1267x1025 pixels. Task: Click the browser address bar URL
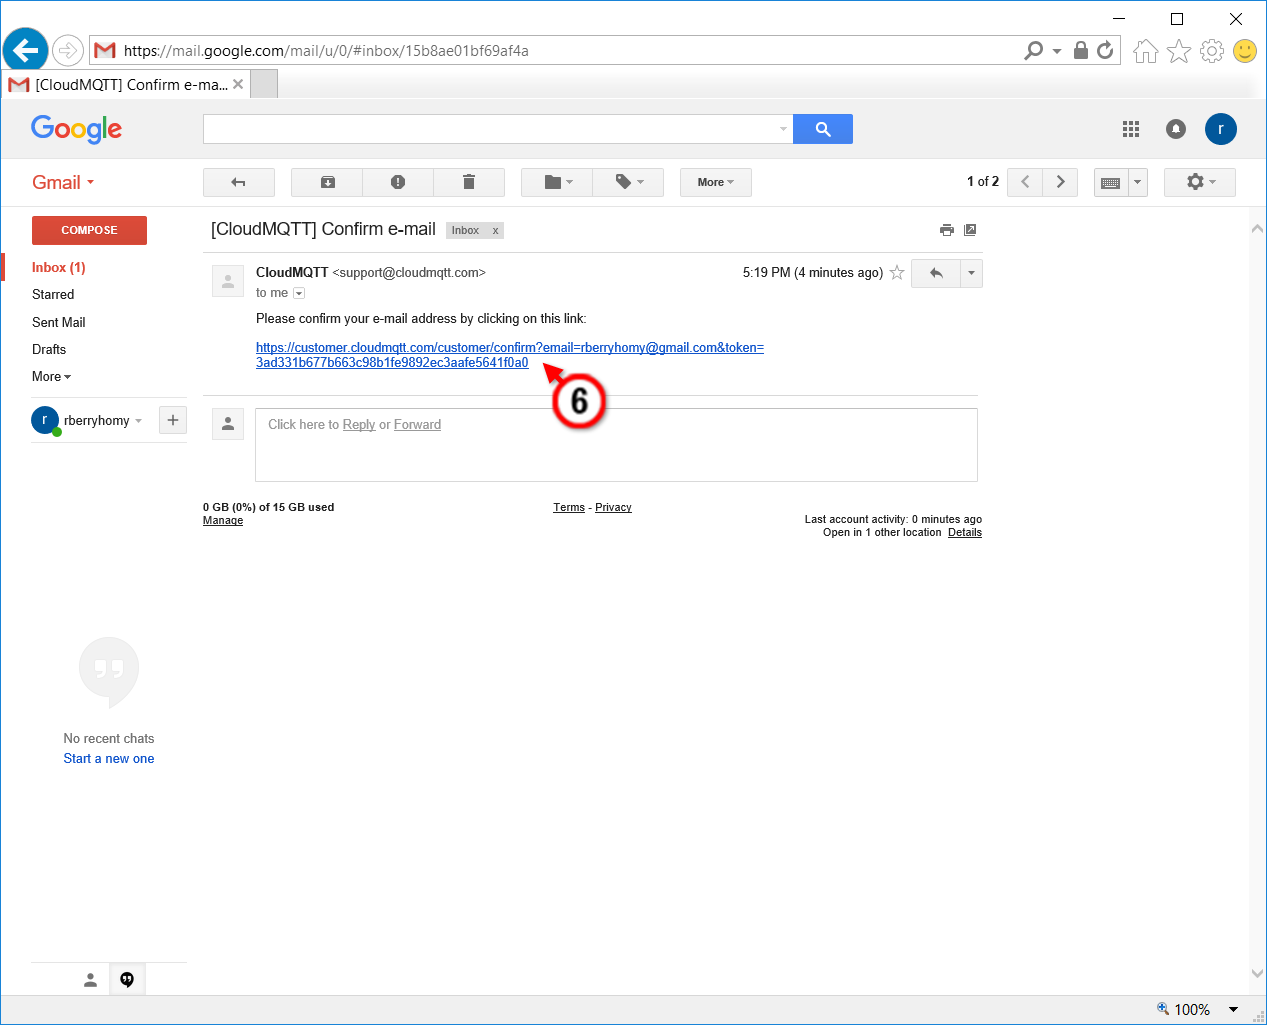326,50
